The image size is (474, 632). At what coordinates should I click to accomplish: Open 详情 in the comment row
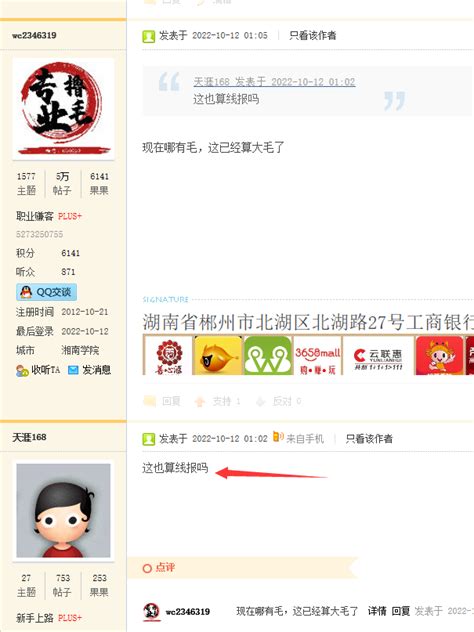pyautogui.click(x=377, y=611)
